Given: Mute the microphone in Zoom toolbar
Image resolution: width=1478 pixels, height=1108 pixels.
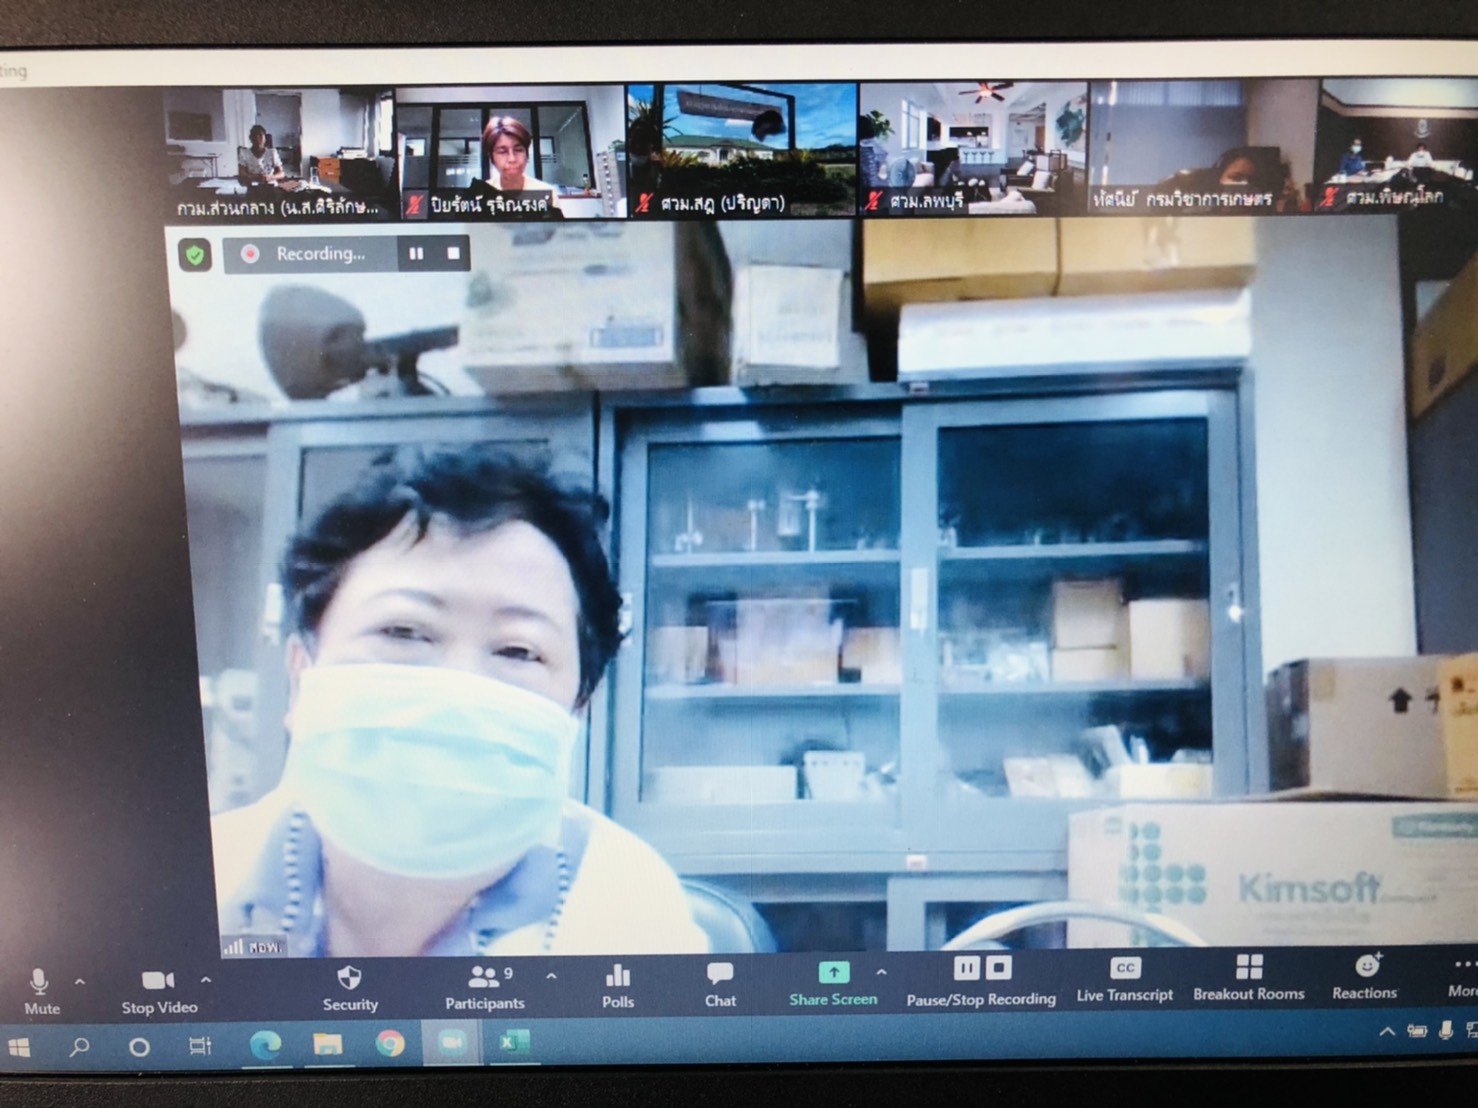Looking at the screenshot, I should click(x=41, y=991).
